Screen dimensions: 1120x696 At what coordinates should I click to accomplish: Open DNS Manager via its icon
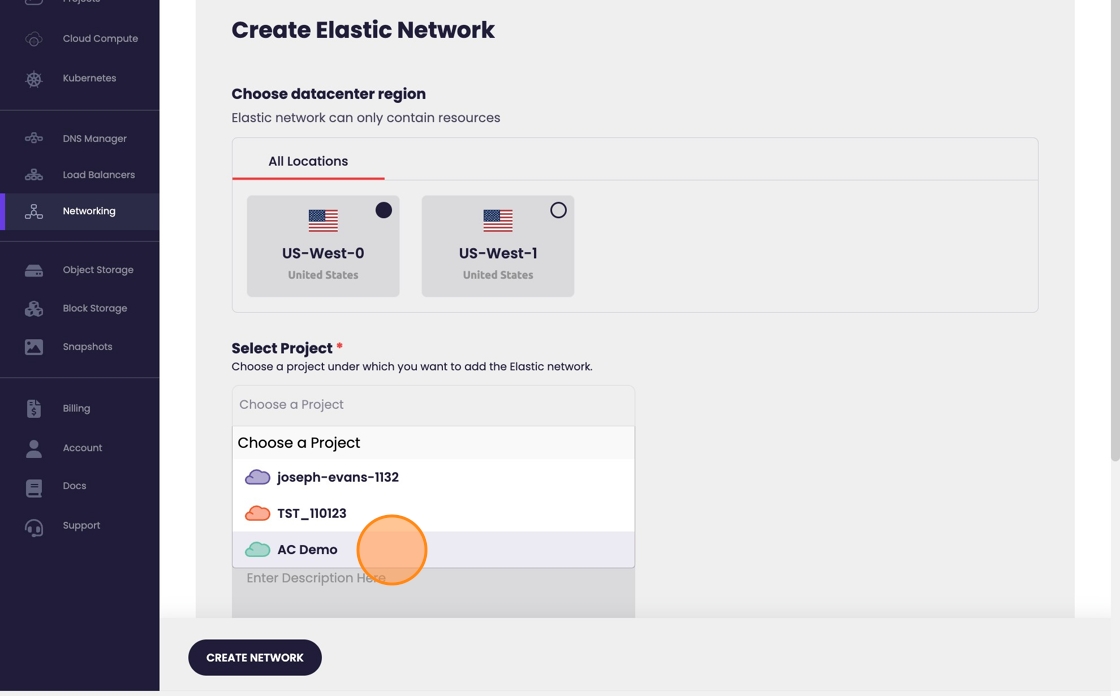34,139
